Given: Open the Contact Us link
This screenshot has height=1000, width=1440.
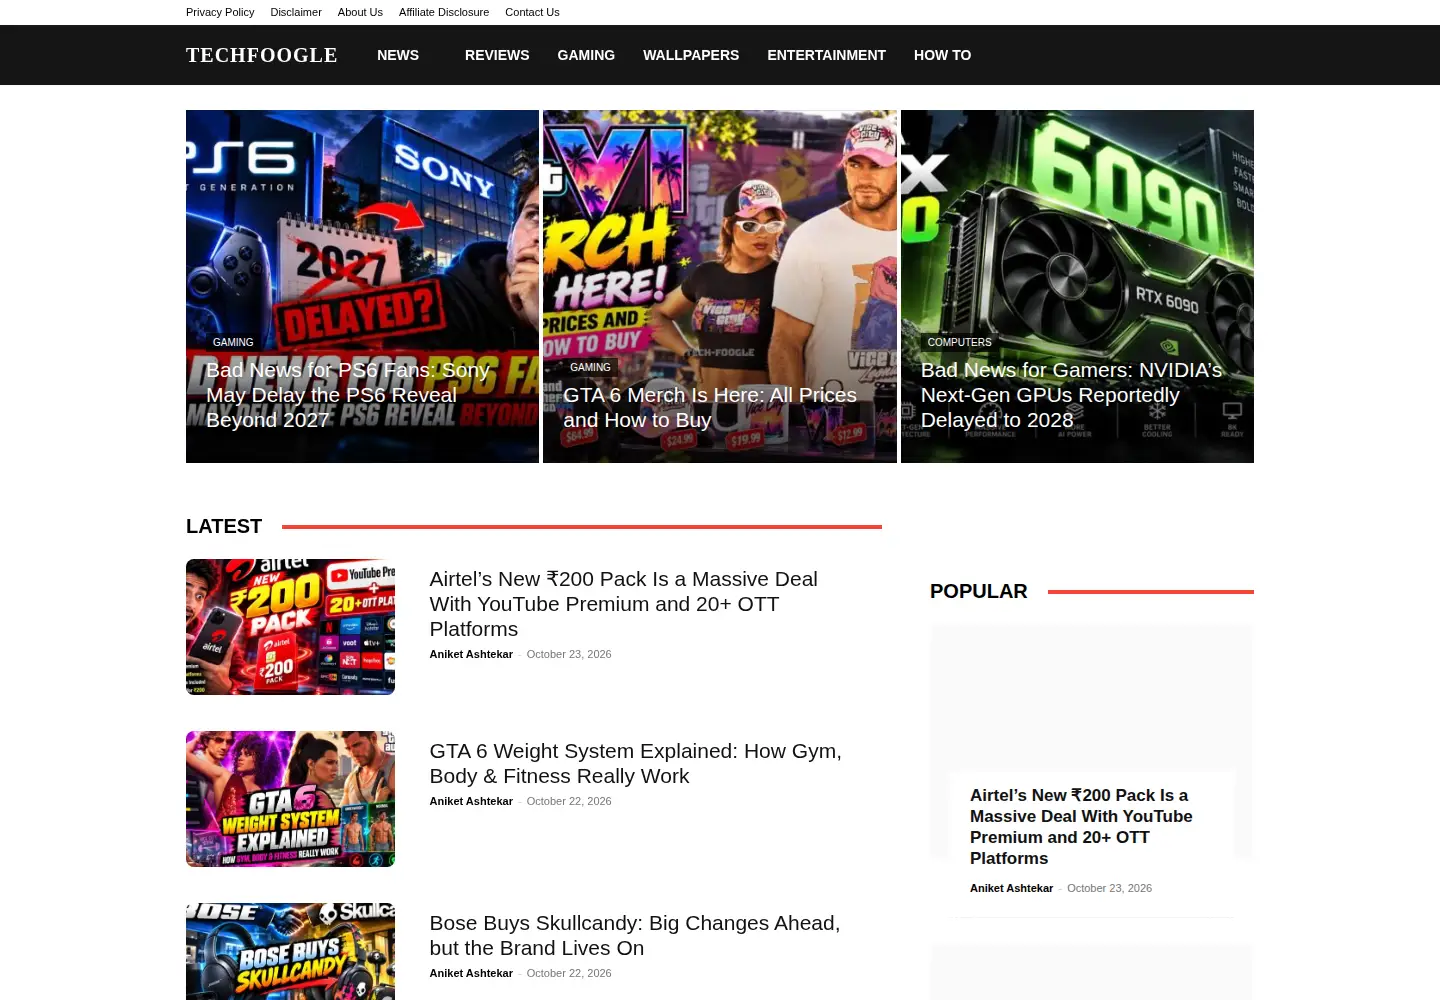Looking at the screenshot, I should pyautogui.click(x=532, y=12).
